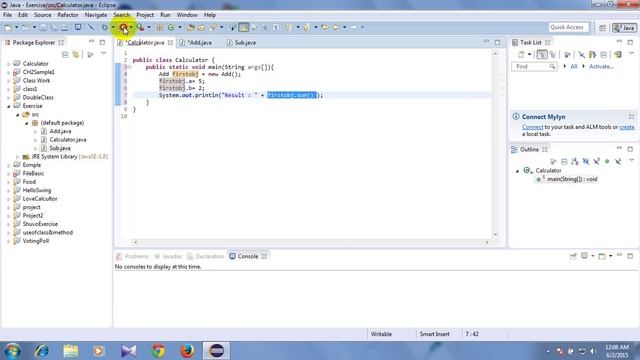Open the Source menu

pyautogui.click(x=42, y=15)
